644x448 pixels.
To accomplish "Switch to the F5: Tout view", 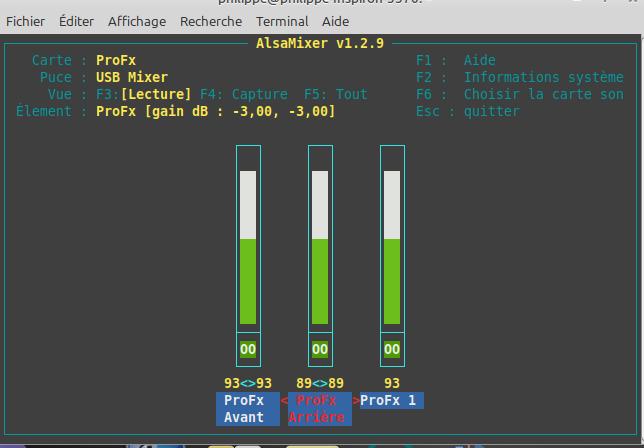I will tap(336, 94).
